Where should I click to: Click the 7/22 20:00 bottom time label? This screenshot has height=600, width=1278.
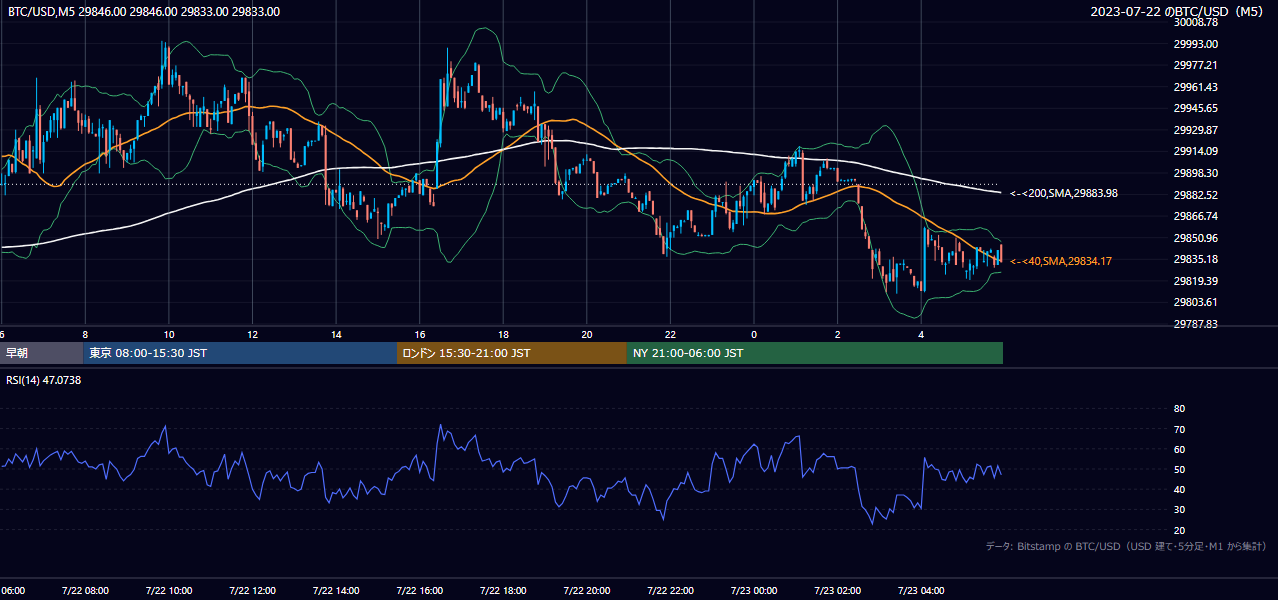coord(586,590)
